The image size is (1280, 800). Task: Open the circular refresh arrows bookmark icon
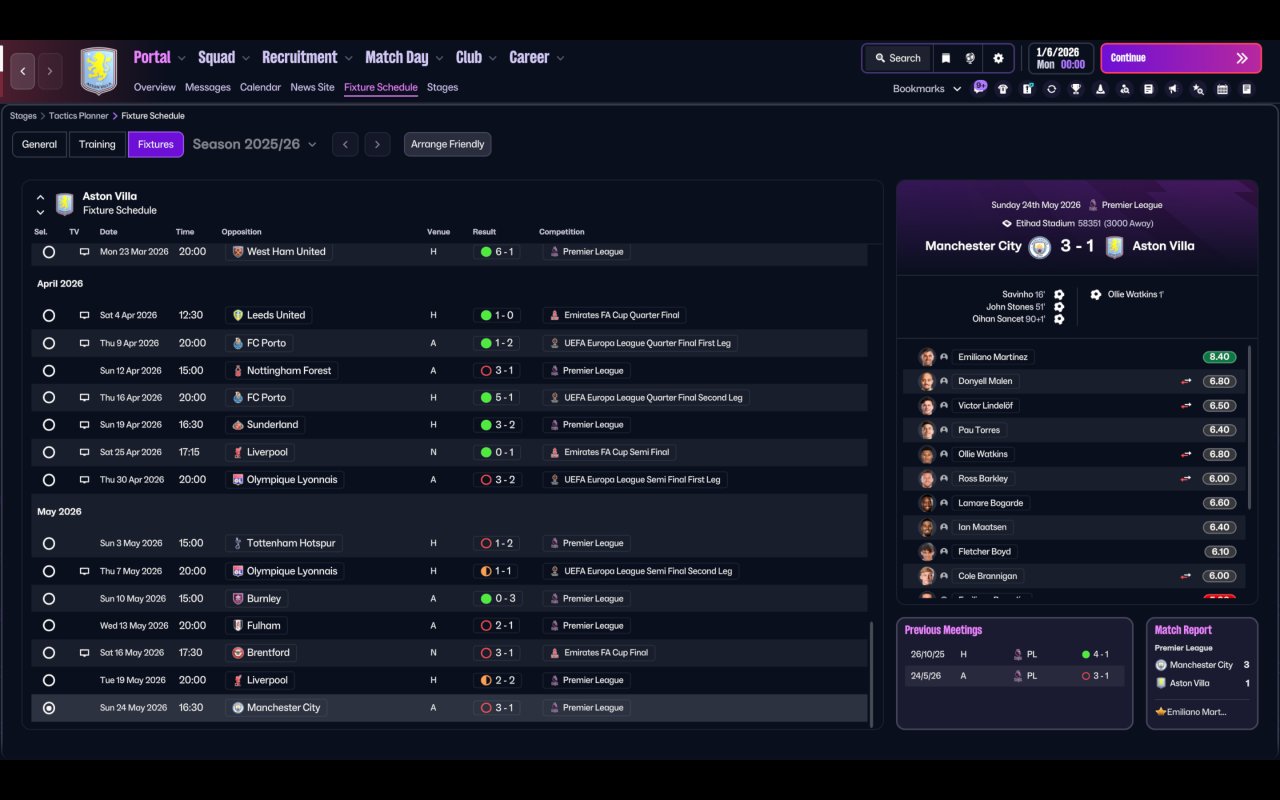pos(1051,89)
